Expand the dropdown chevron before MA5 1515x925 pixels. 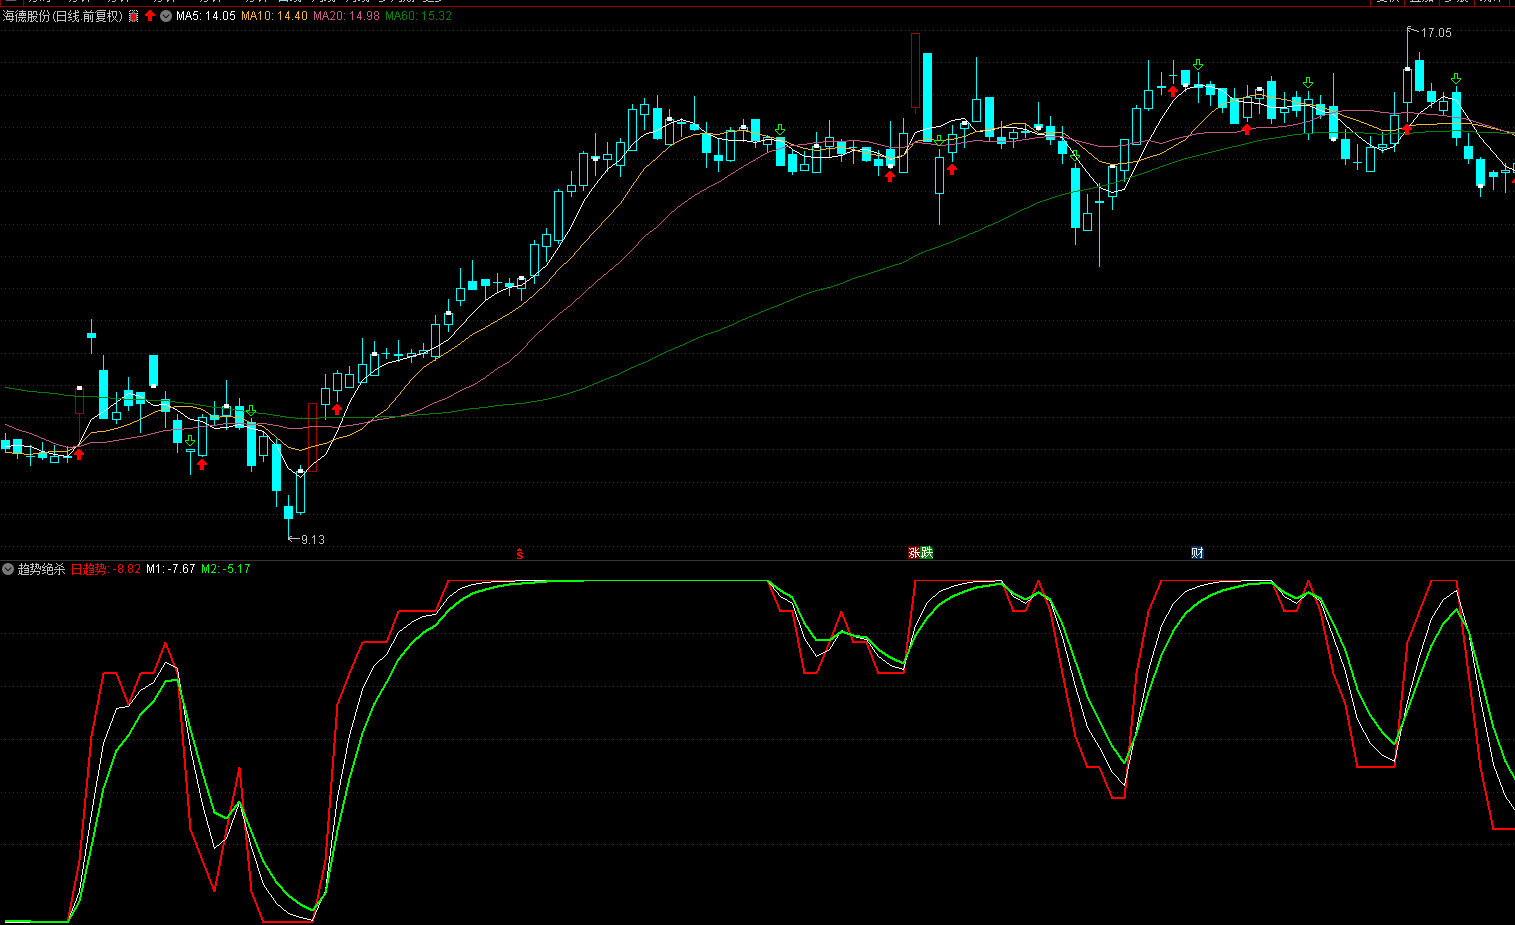tap(166, 16)
